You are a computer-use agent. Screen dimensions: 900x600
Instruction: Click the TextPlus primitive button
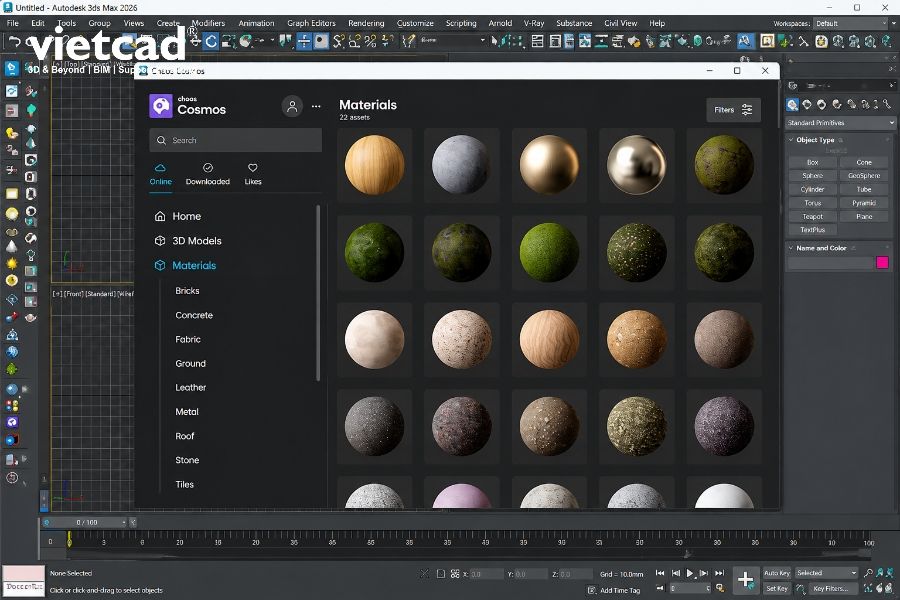[x=812, y=230]
